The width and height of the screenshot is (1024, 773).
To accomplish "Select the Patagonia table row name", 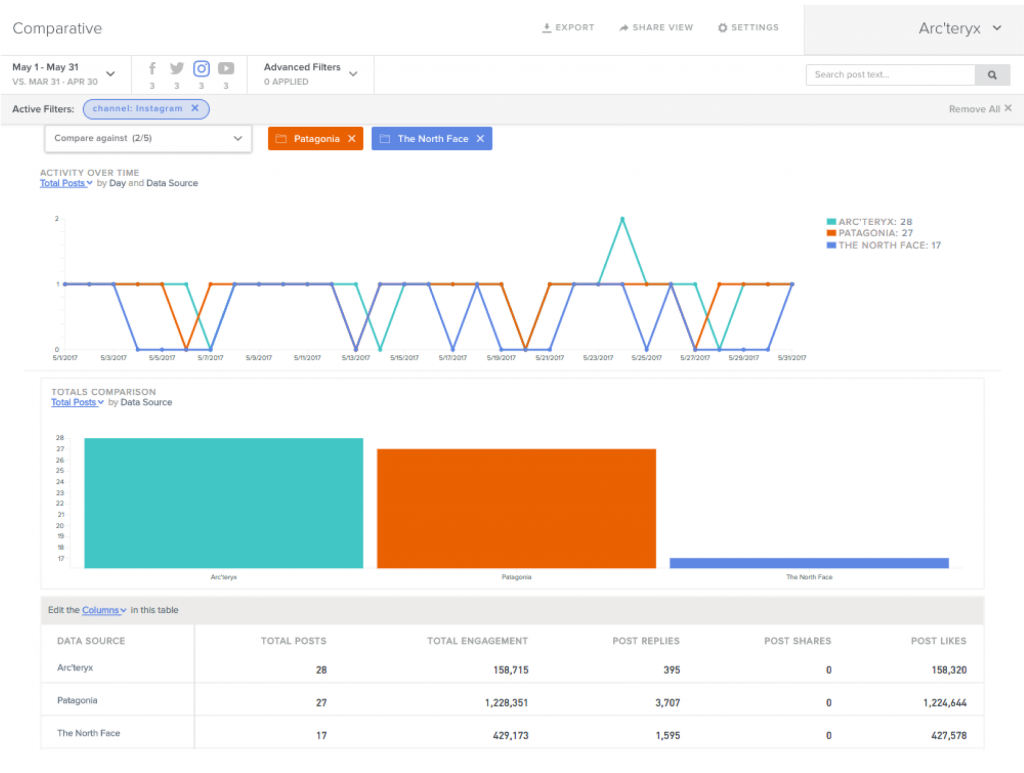I will click(x=77, y=701).
